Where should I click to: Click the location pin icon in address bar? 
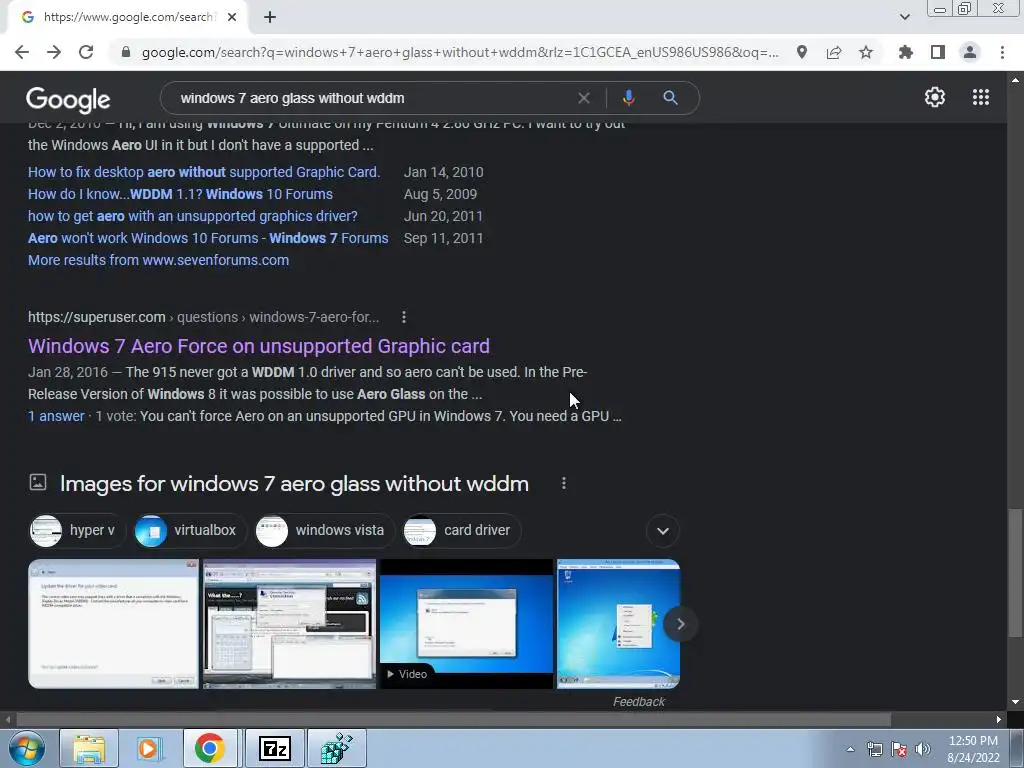801,52
